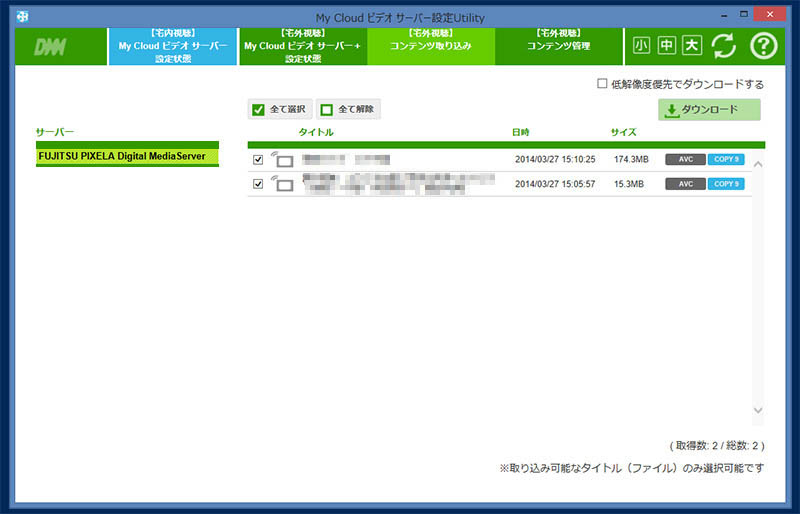Set text size to medium (中)
The height and width of the screenshot is (514, 800).
coord(666,46)
